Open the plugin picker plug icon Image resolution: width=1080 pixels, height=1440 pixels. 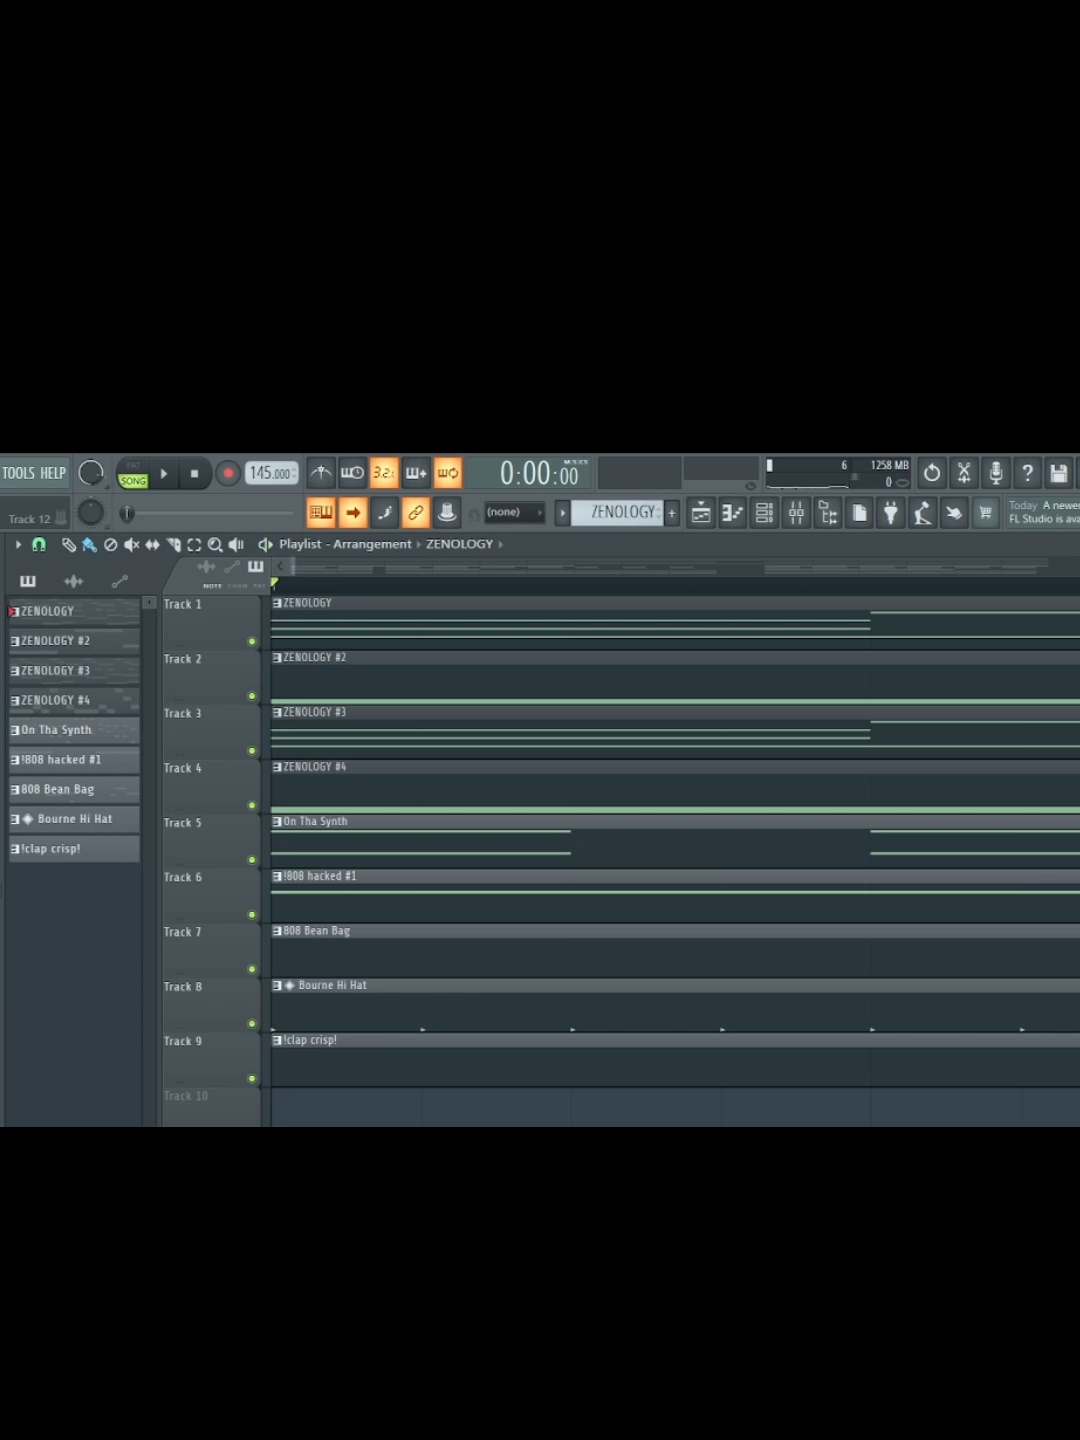click(891, 513)
